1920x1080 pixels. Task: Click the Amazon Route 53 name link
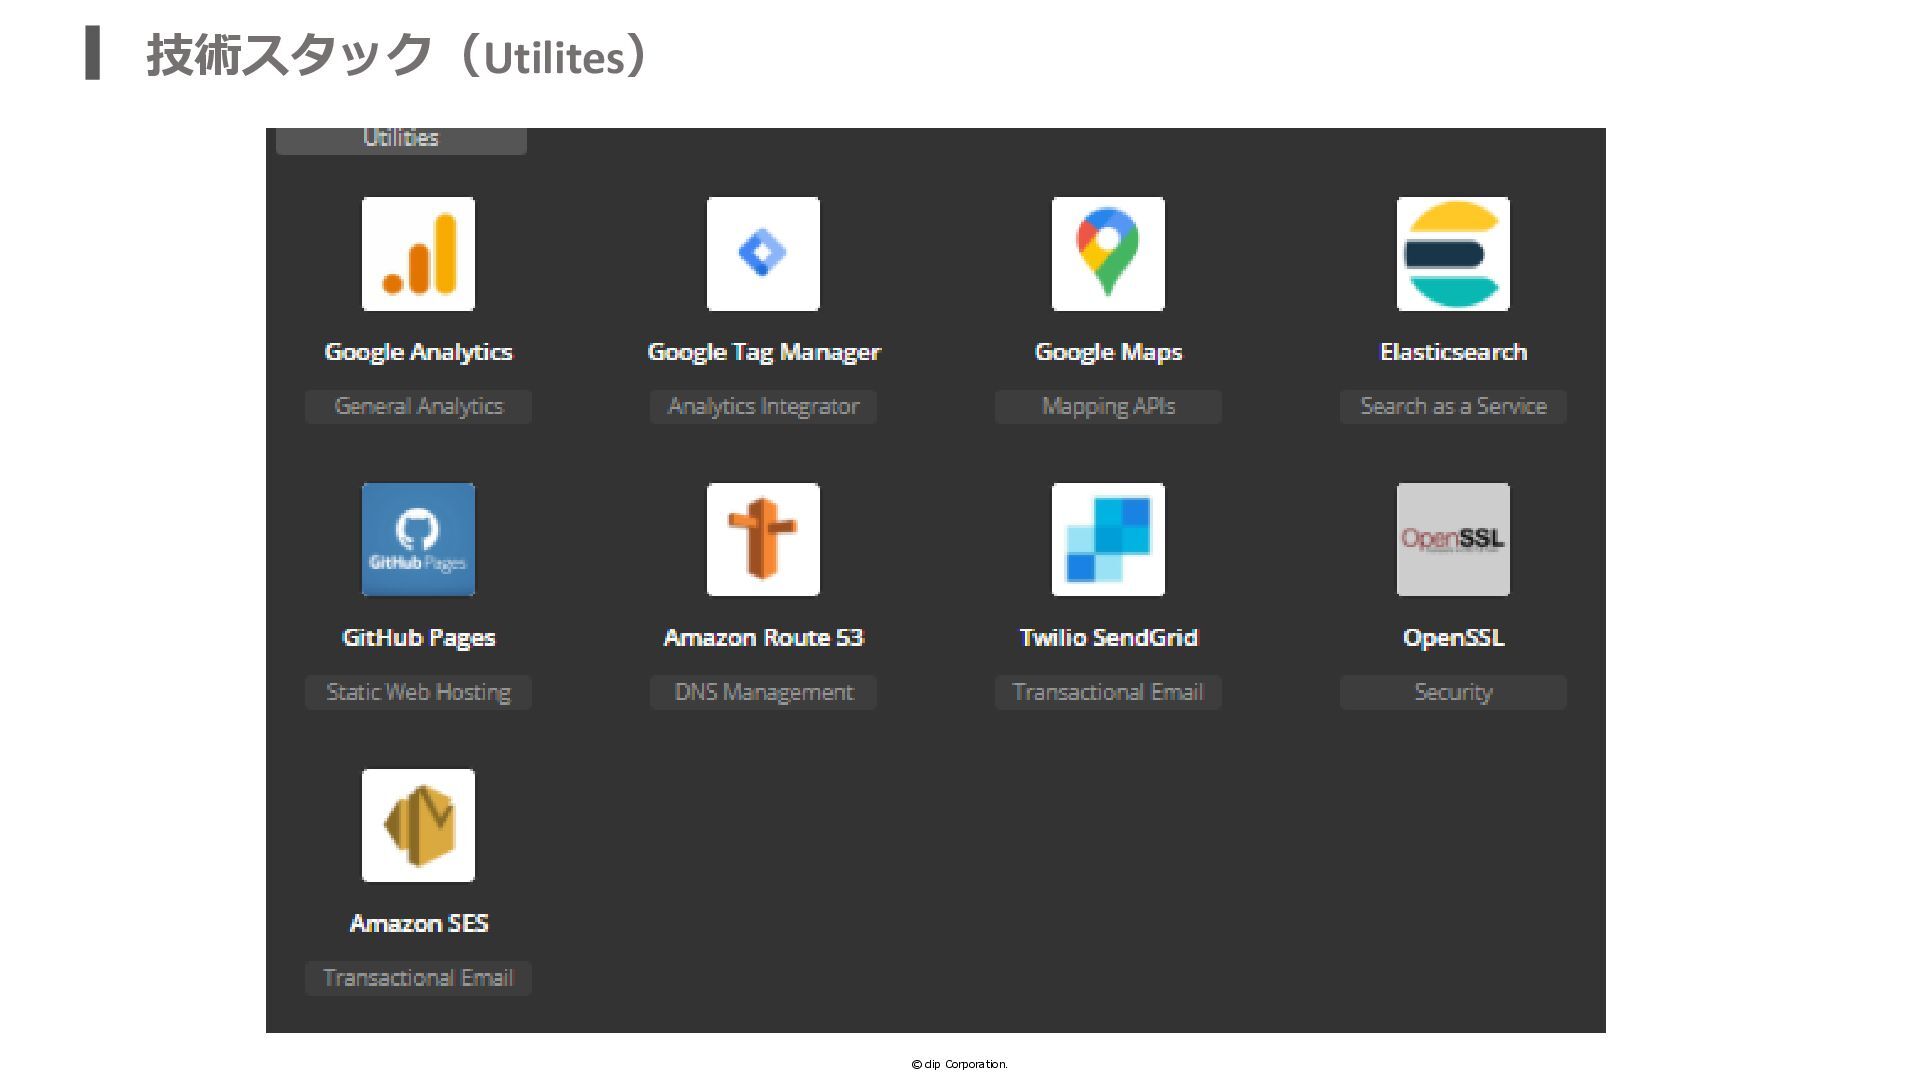tap(763, 638)
